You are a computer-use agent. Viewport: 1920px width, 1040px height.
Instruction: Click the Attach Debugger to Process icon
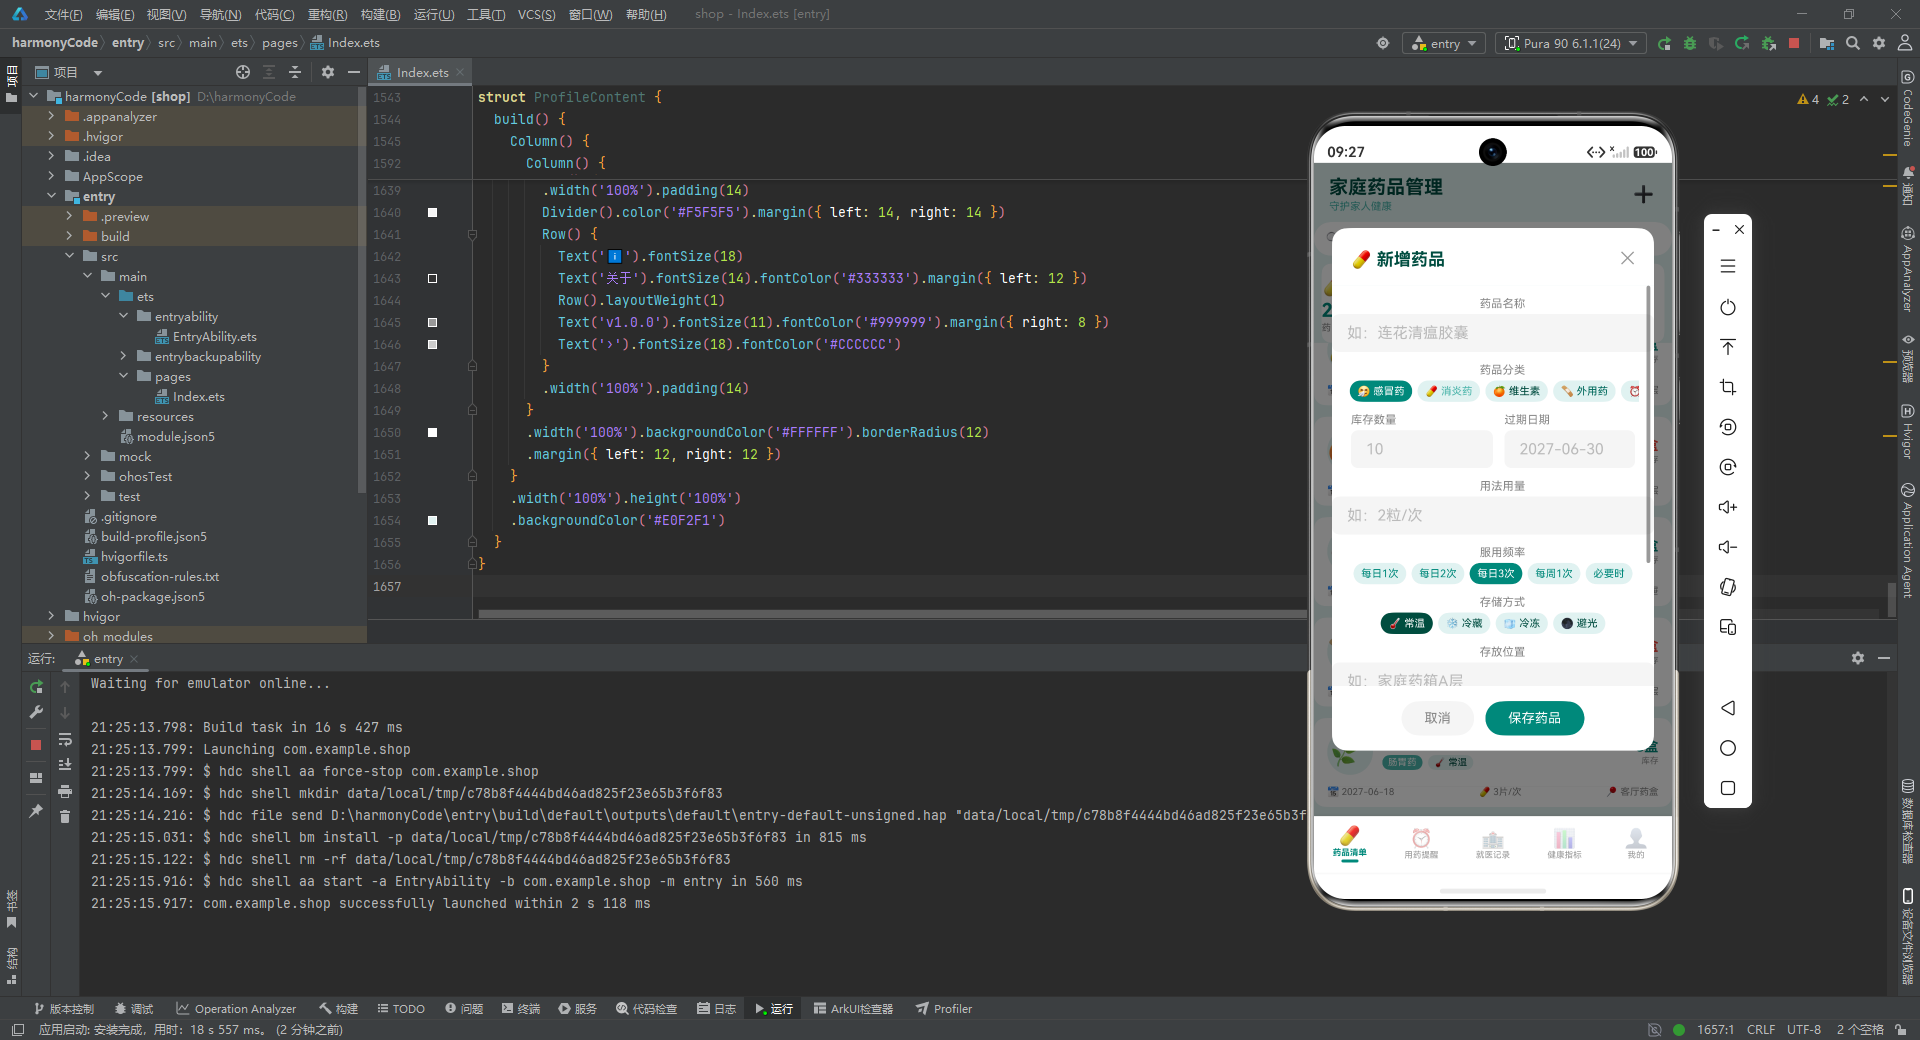[1768, 43]
